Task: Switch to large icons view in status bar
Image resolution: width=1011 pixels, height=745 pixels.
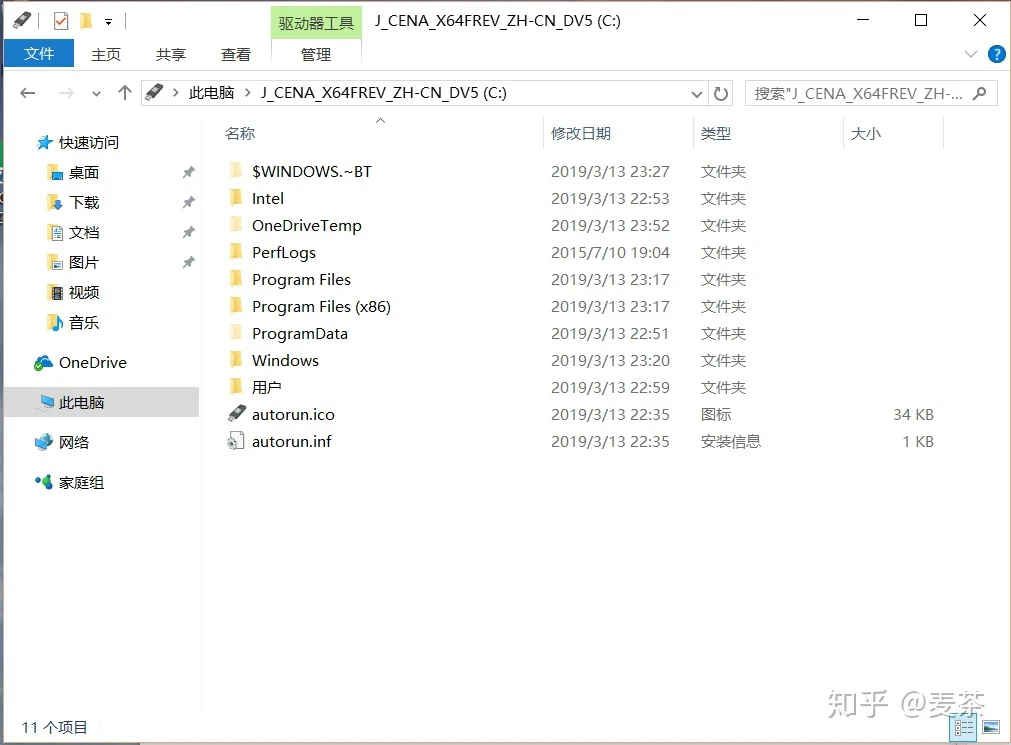Action: point(991,728)
